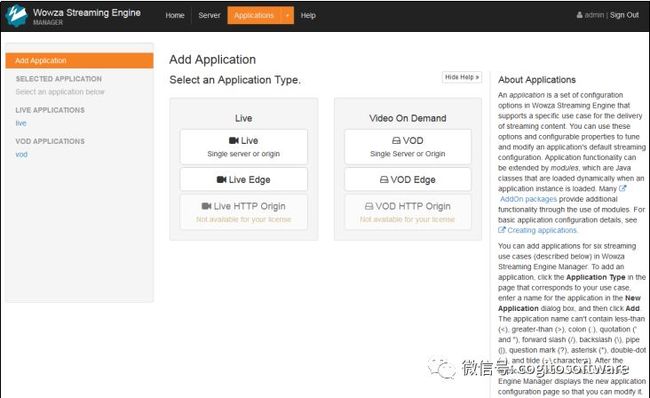Select the Applications menu tab
This screenshot has height=398, width=650.
pos(254,15)
